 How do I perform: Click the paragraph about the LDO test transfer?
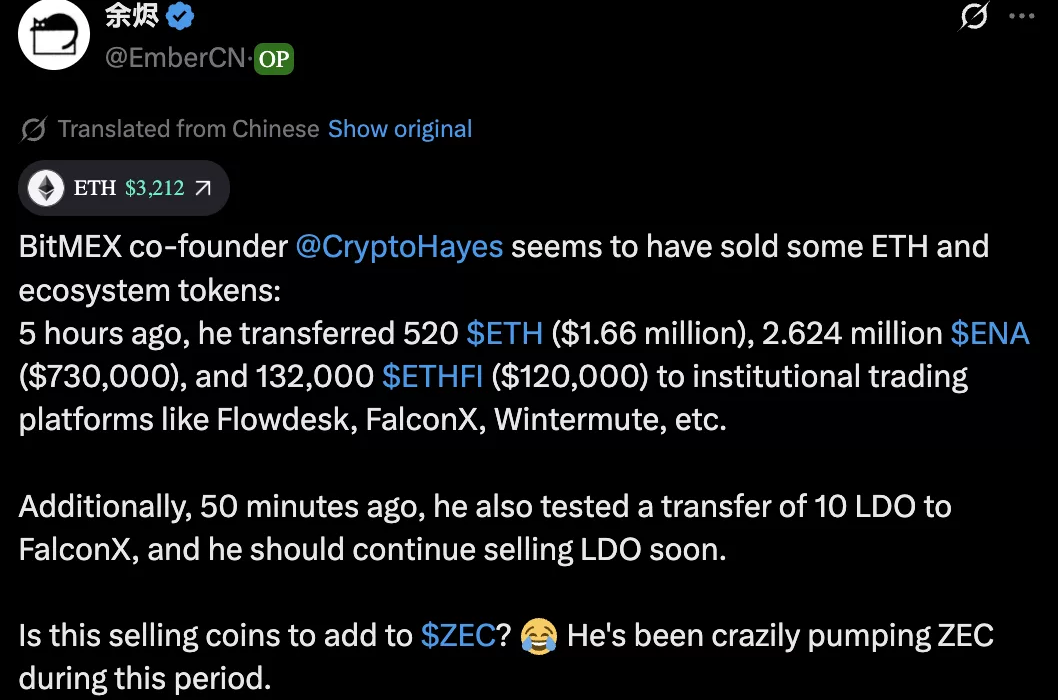pos(484,528)
